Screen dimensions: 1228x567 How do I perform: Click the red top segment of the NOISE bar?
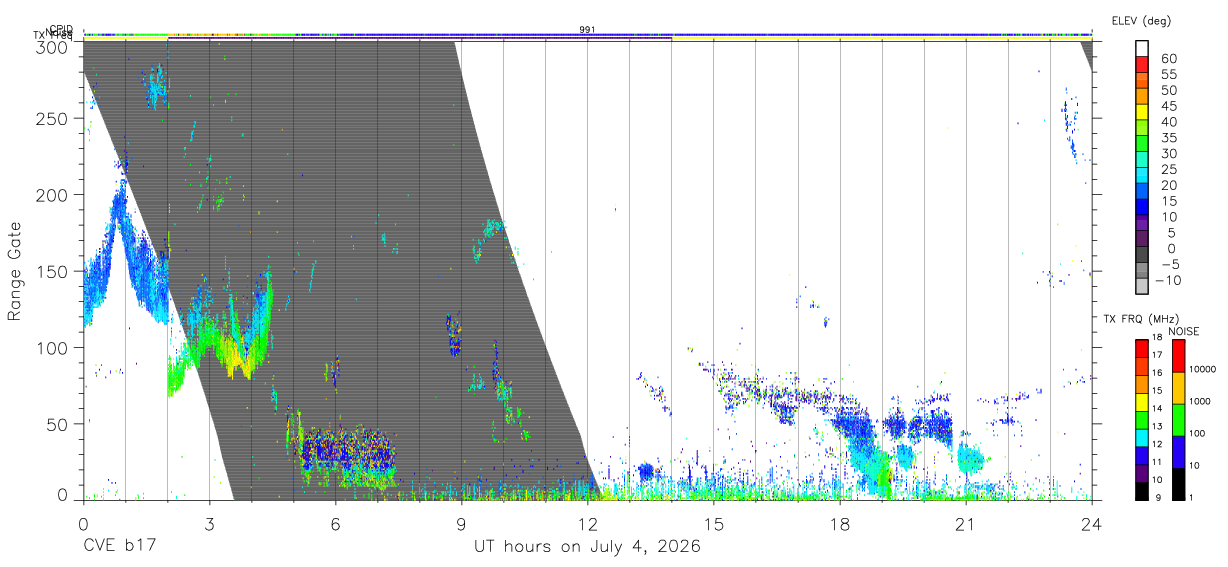tap(1177, 356)
